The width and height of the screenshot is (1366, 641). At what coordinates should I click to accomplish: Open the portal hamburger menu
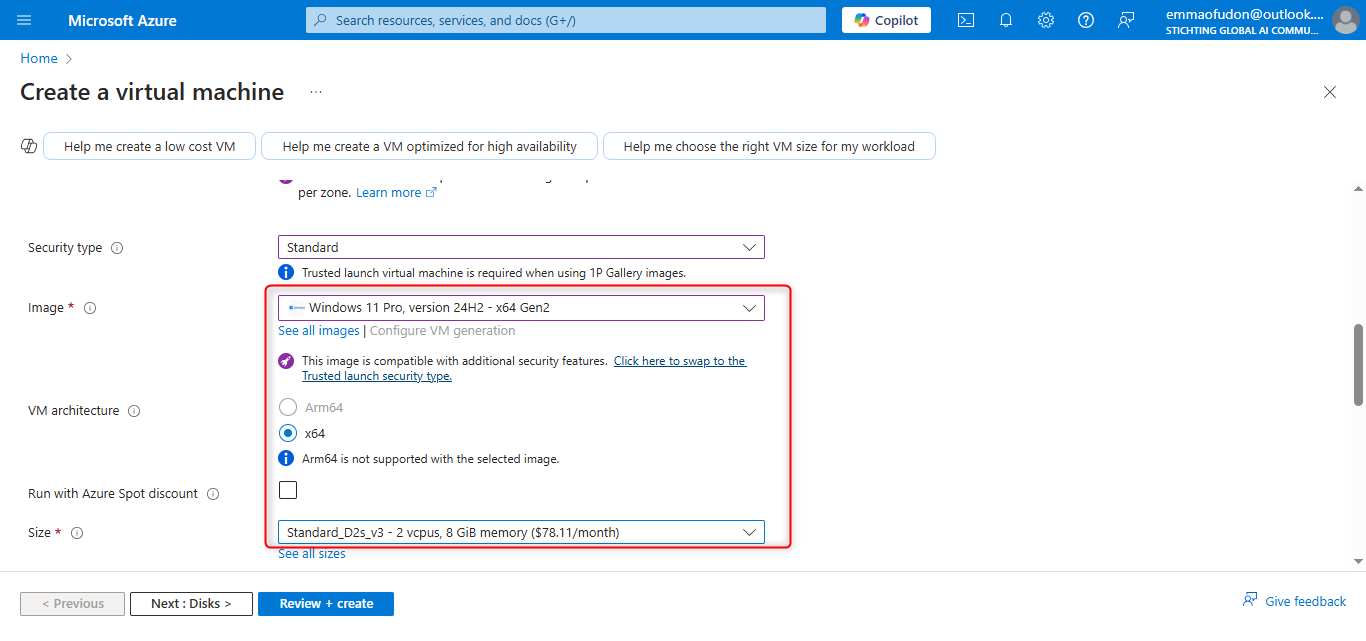[25, 20]
